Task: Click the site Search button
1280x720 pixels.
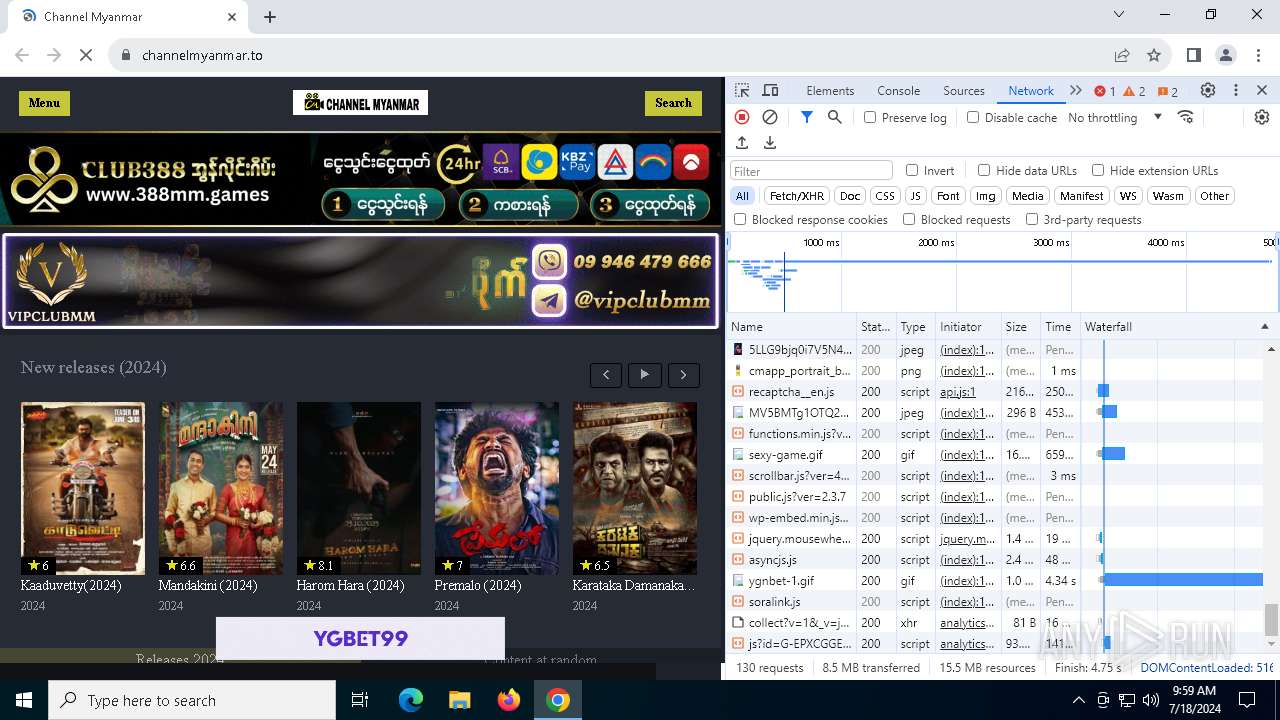Action: [x=673, y=103]
